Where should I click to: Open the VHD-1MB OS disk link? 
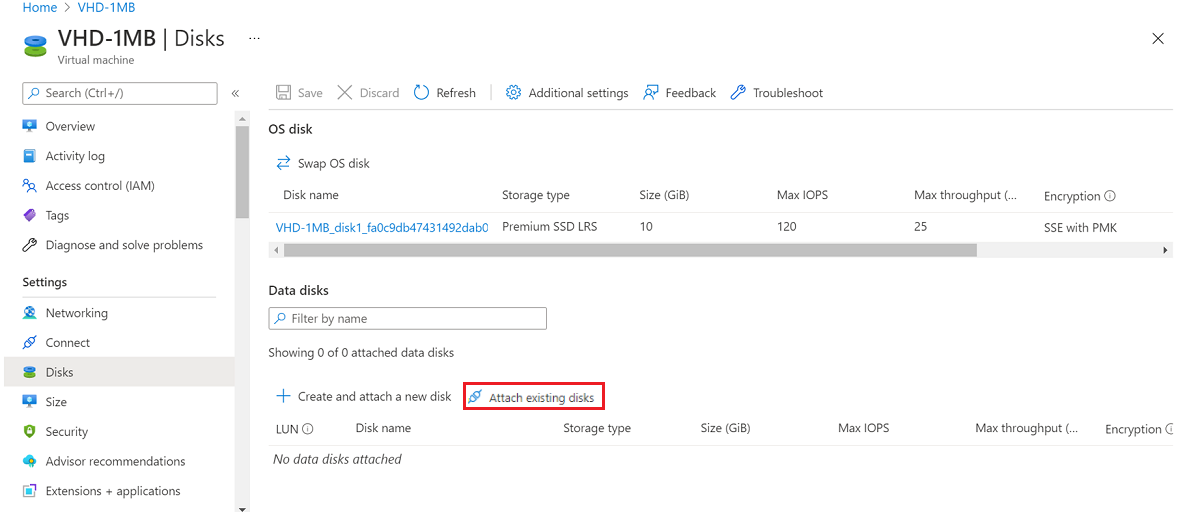[381, 227]
